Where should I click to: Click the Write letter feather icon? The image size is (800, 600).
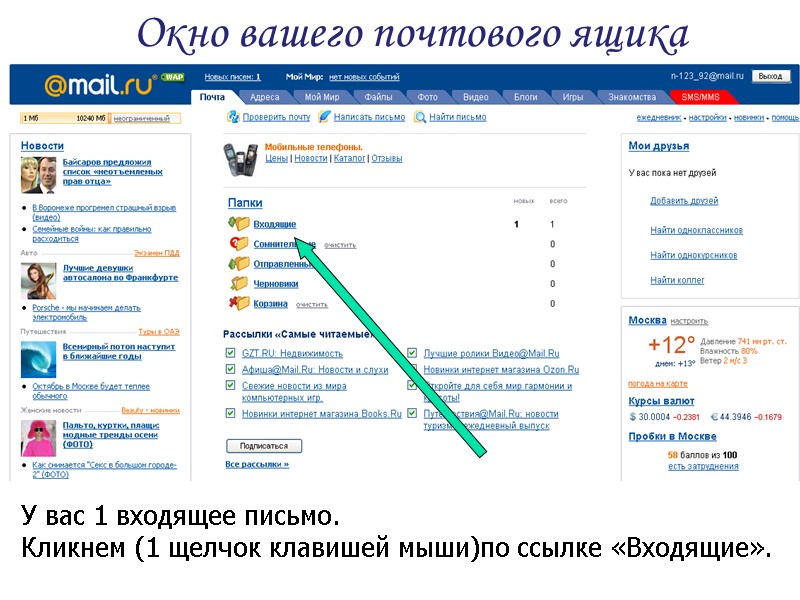point(324,117)
